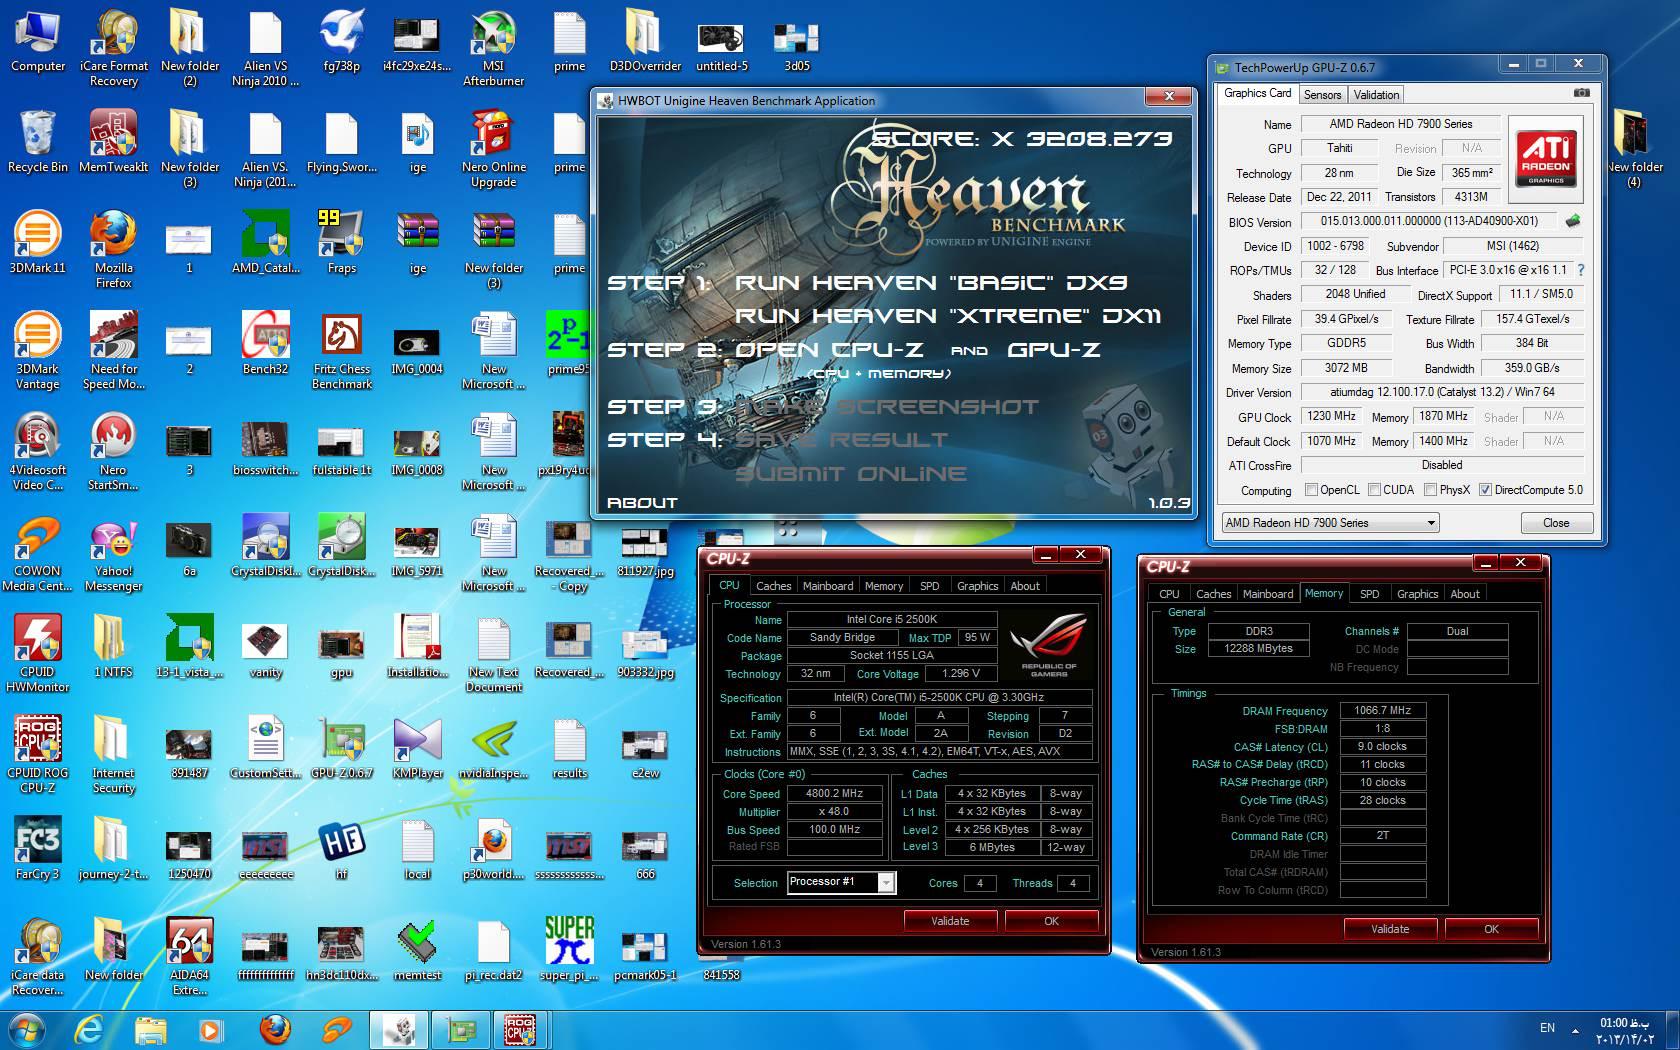
Task: Open the Fritz Chess Benchmark shortcut
Action: click(x=341, y=349)
